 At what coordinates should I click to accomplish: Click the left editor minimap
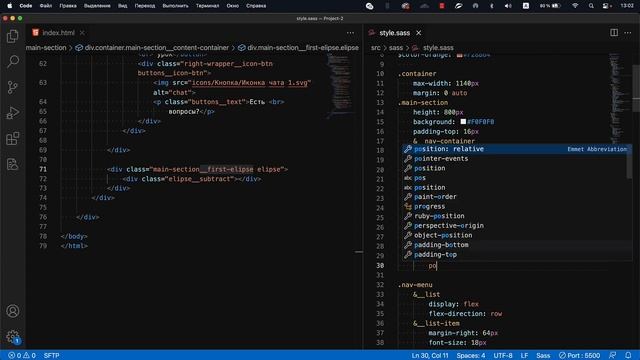341,86
